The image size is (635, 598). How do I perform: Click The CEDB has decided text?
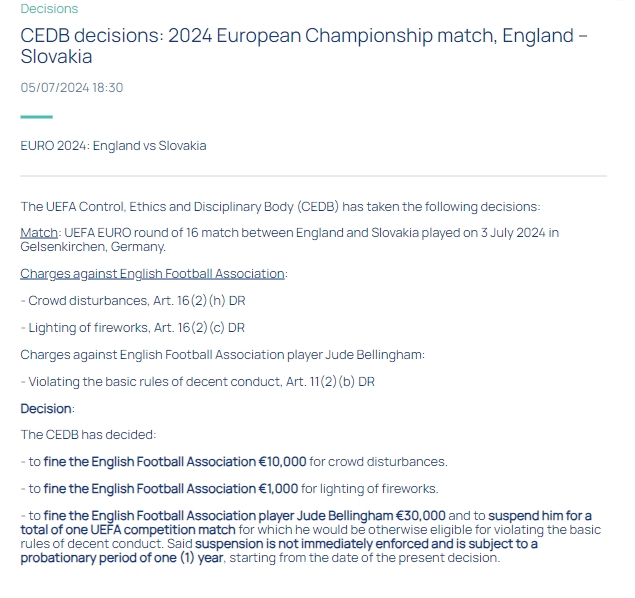(x=88, y=435)
